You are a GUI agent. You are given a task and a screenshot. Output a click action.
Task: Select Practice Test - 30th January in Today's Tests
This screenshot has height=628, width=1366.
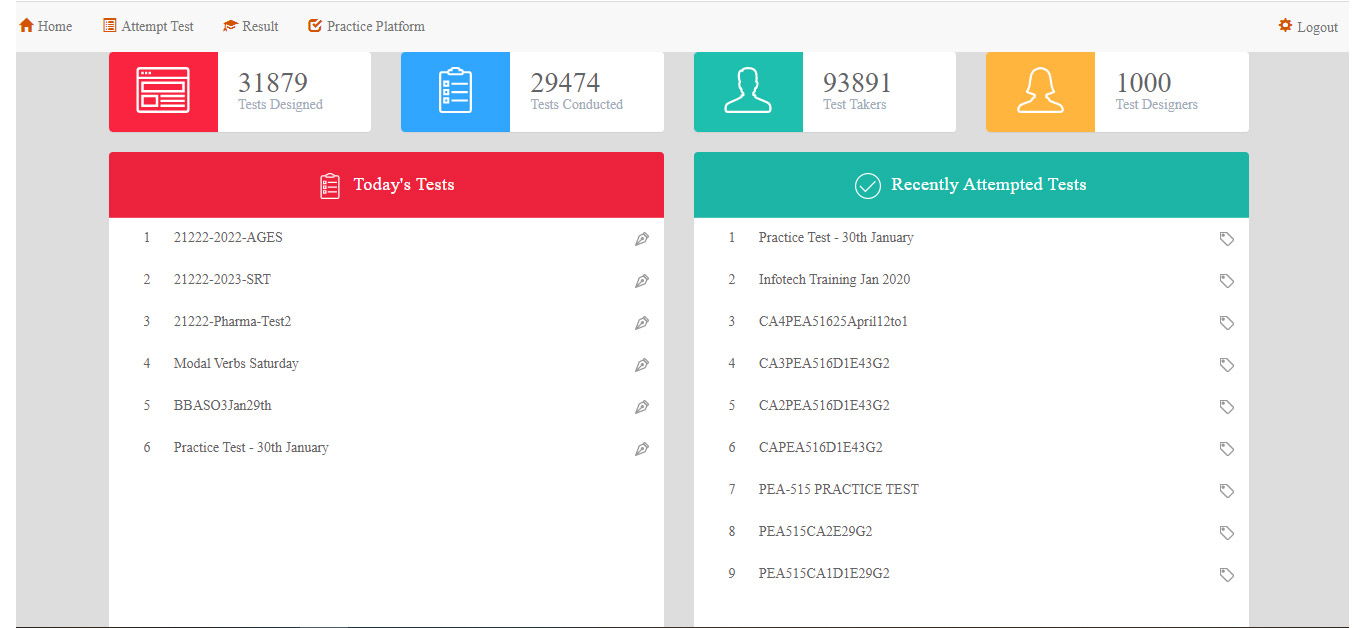click(x=251, y=448)
